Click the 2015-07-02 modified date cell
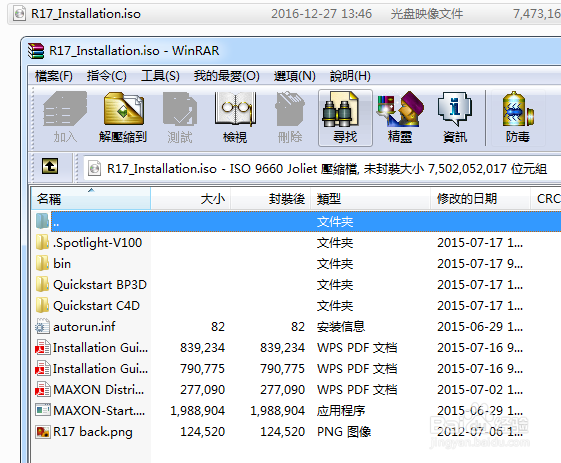Screen dimensions: 561x463 (x=480, y=390)
